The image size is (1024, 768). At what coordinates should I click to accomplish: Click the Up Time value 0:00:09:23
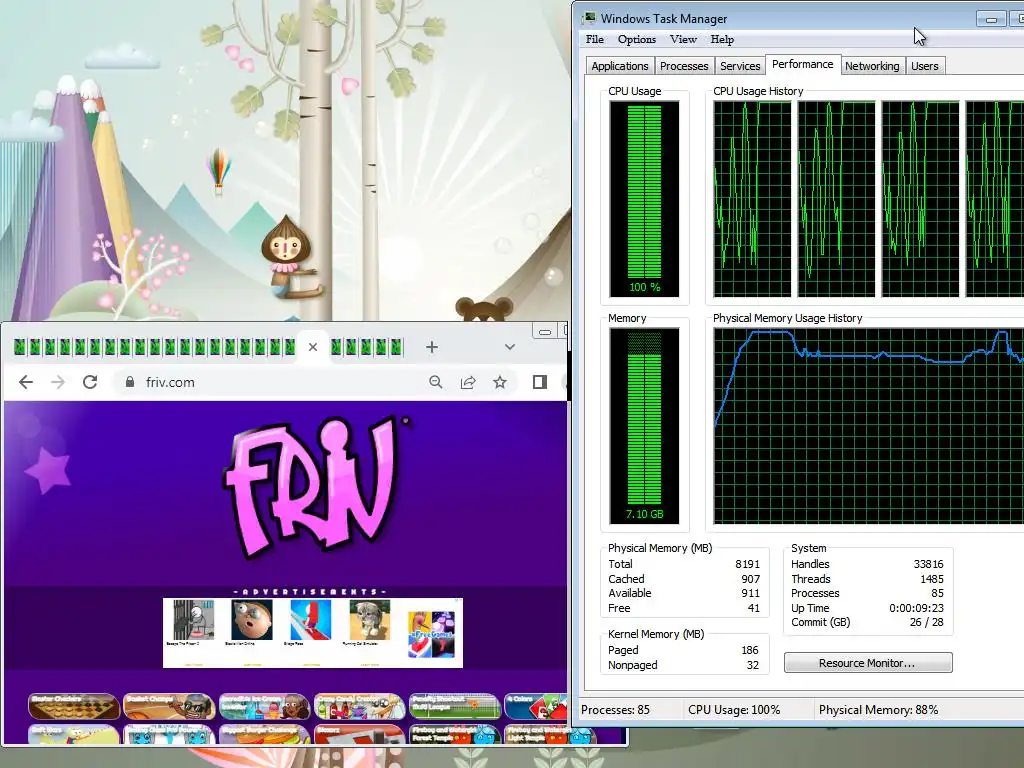point(916,608)
